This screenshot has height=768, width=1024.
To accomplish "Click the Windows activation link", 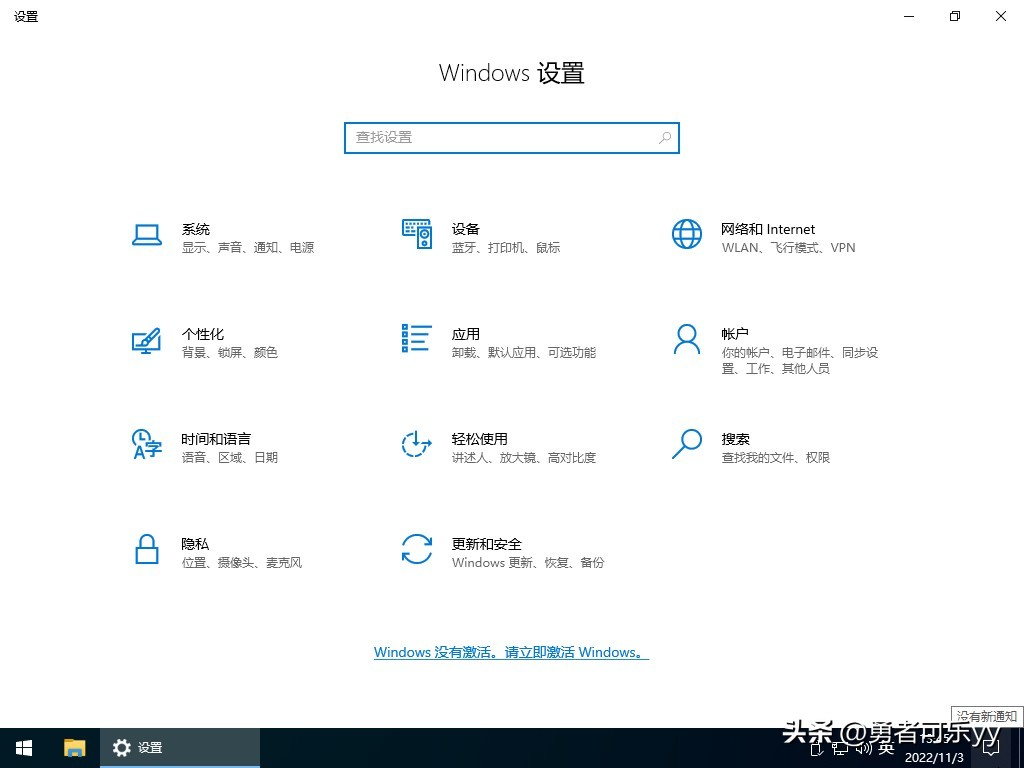I will (x=511, y=652).
